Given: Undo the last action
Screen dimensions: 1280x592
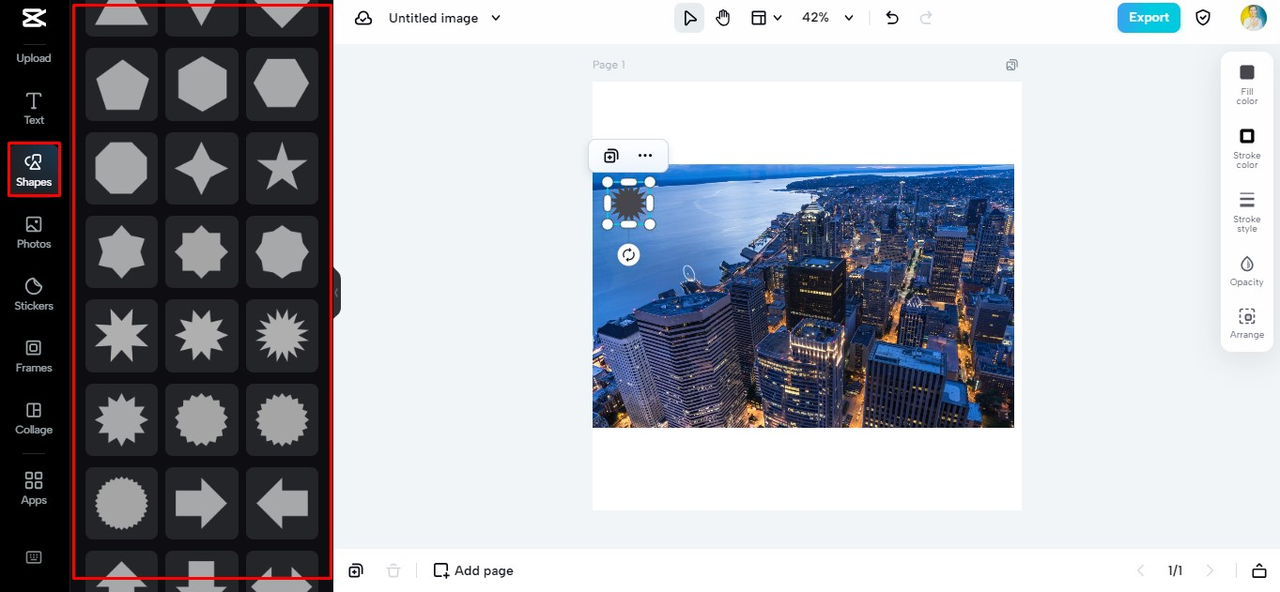Looking at the screenshot, I should [x=893, y=18].
